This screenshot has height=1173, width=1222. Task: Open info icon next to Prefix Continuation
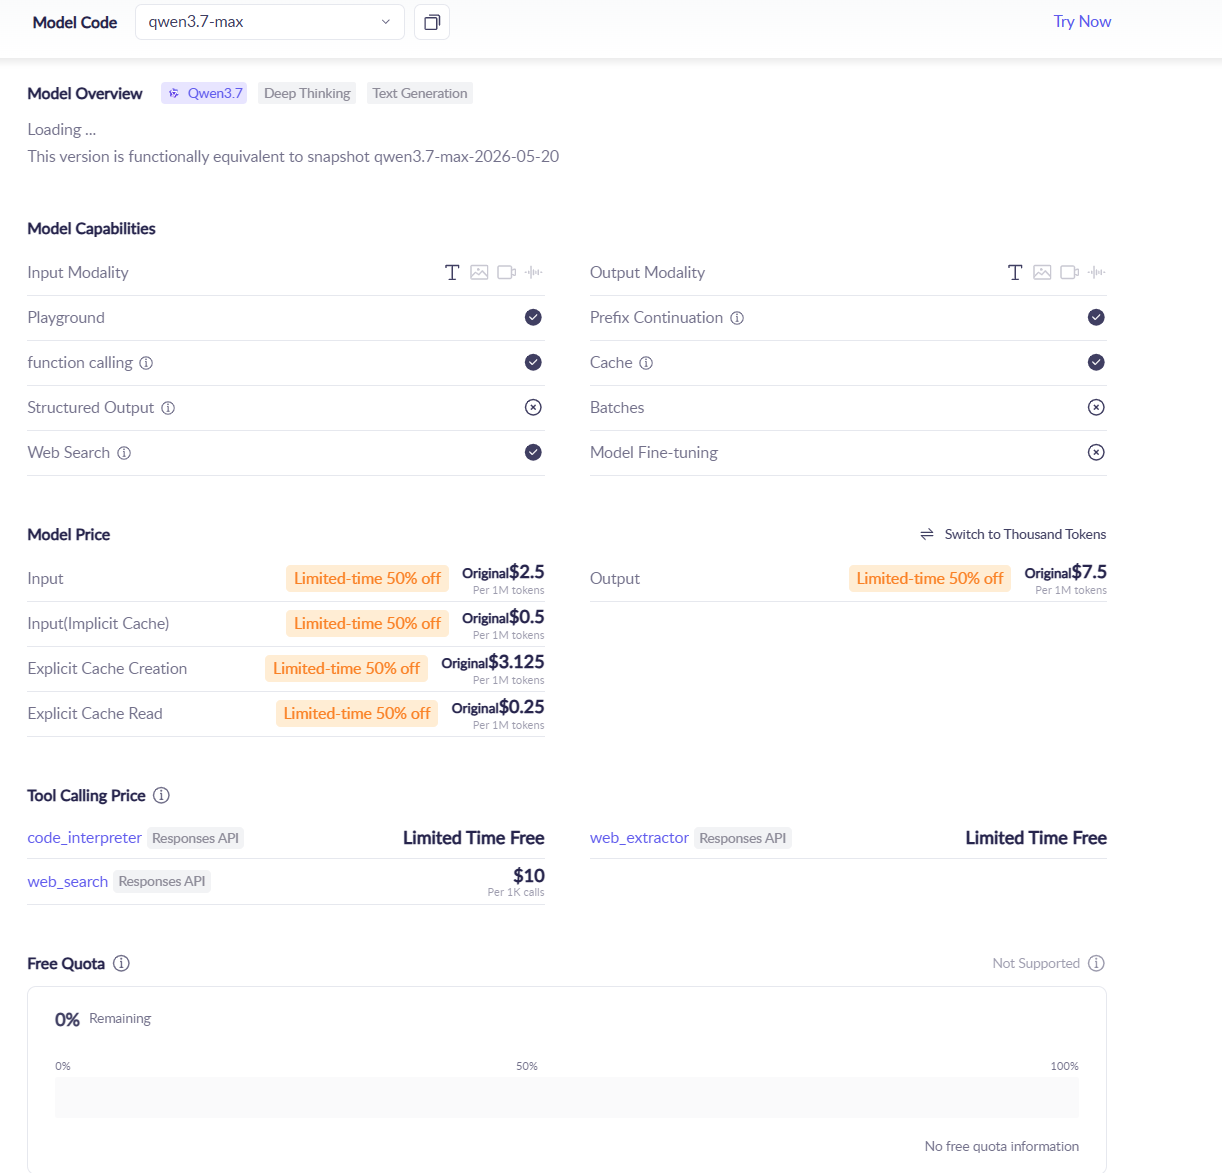(x=737, y=318)
